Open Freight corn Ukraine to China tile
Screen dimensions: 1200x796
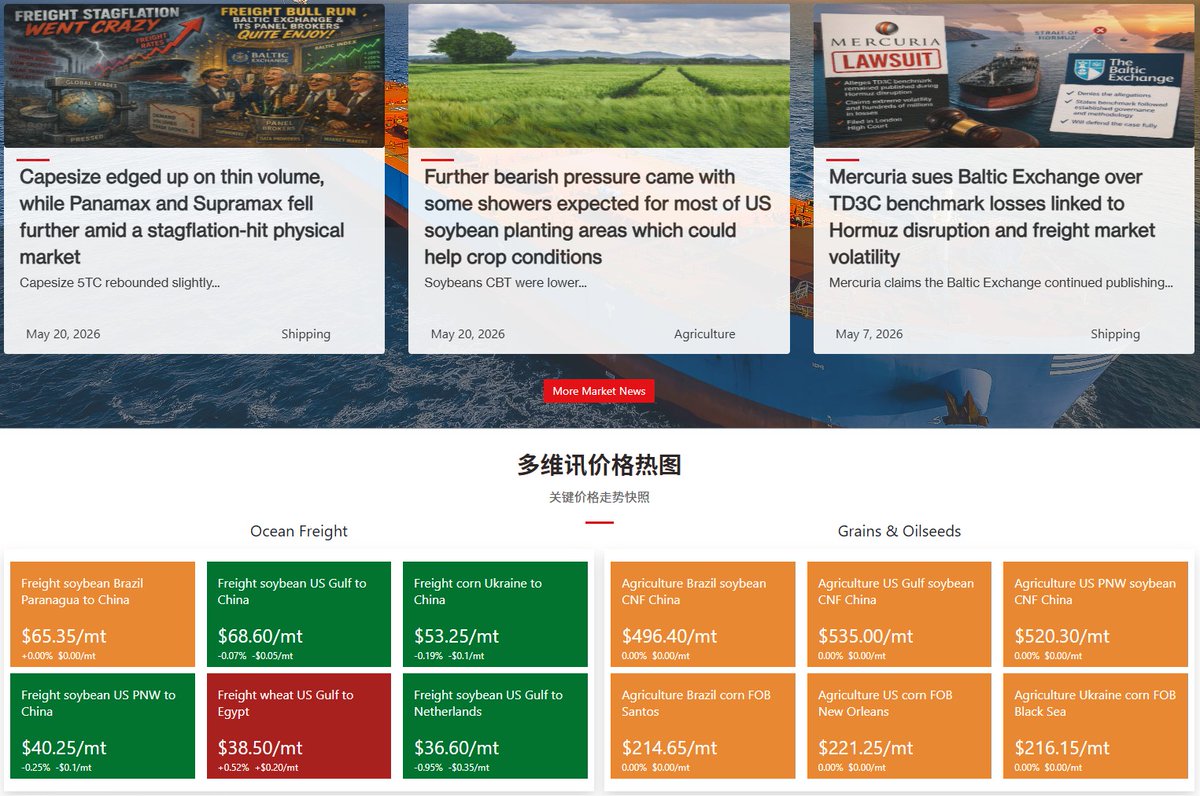tap(495, 614)
